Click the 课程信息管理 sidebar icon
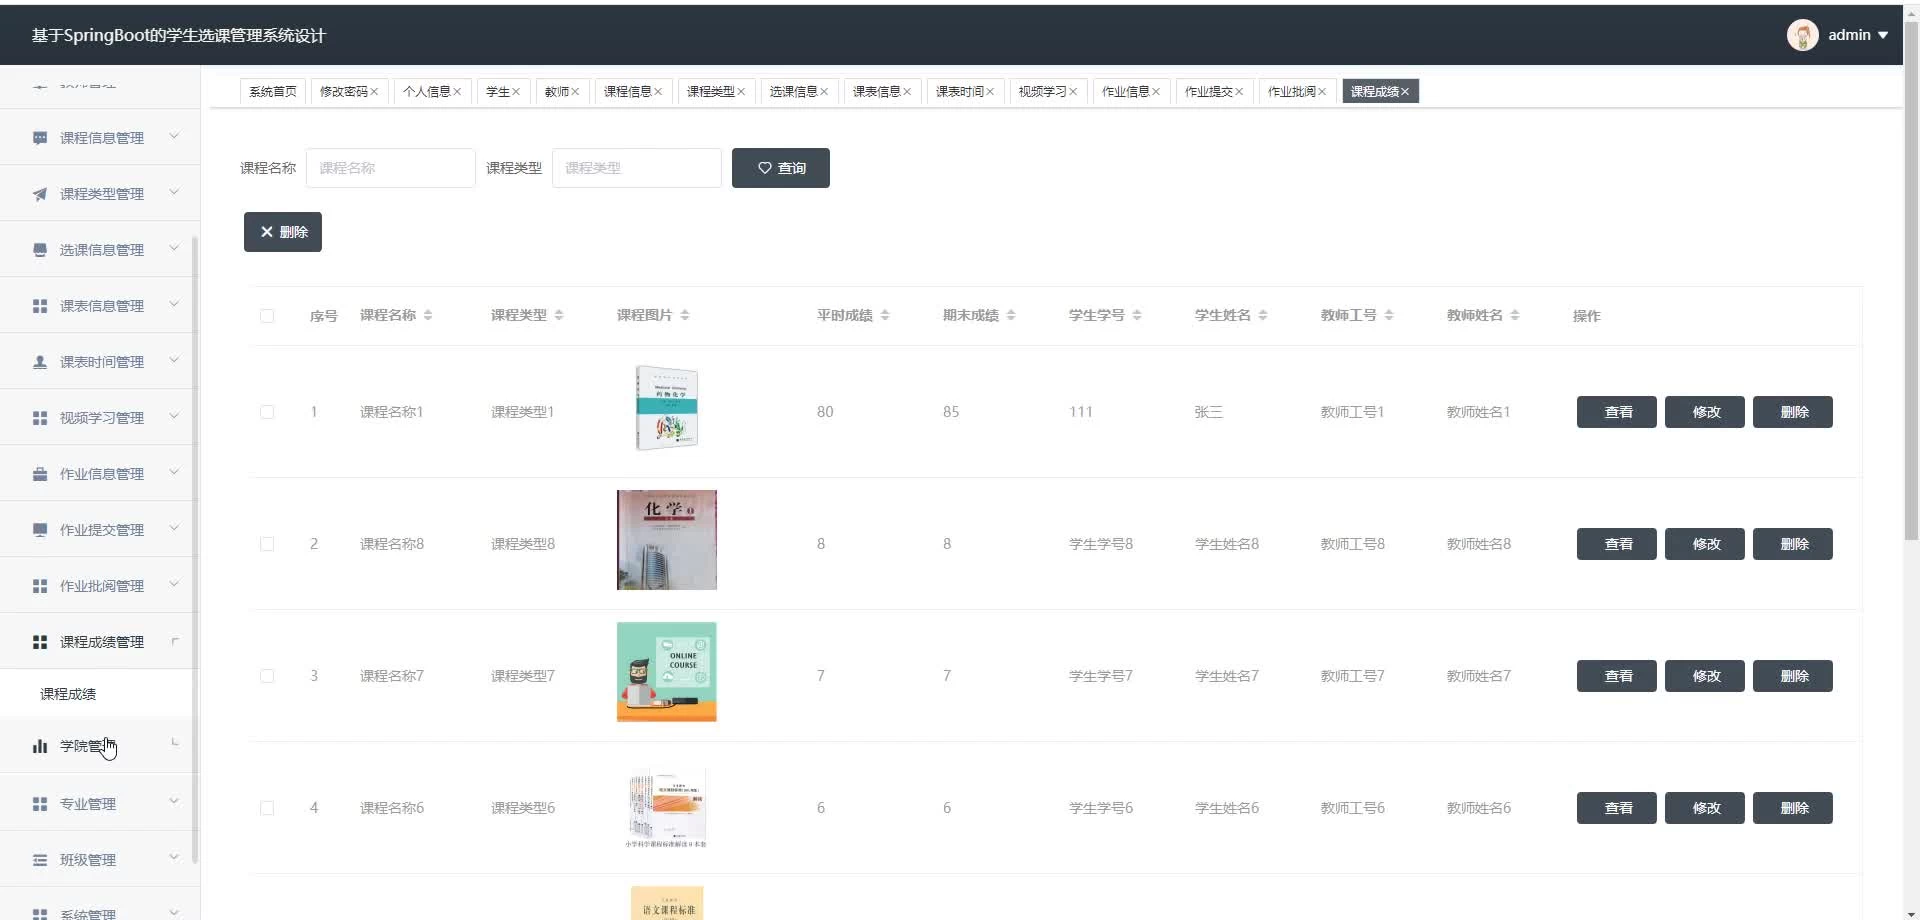This screenshot has width=1920, height=920. pyautogui.click(x=40, y=138)
